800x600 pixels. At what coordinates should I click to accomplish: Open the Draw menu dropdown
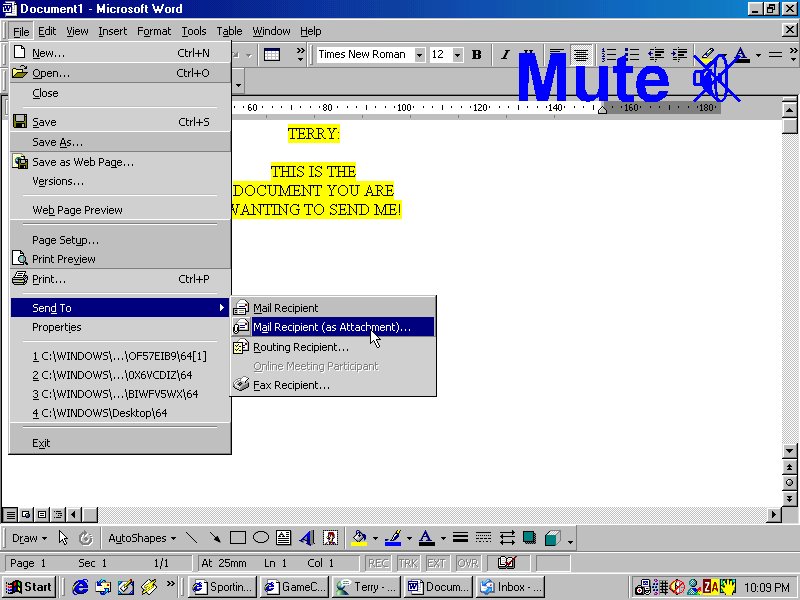click(29, 538)
